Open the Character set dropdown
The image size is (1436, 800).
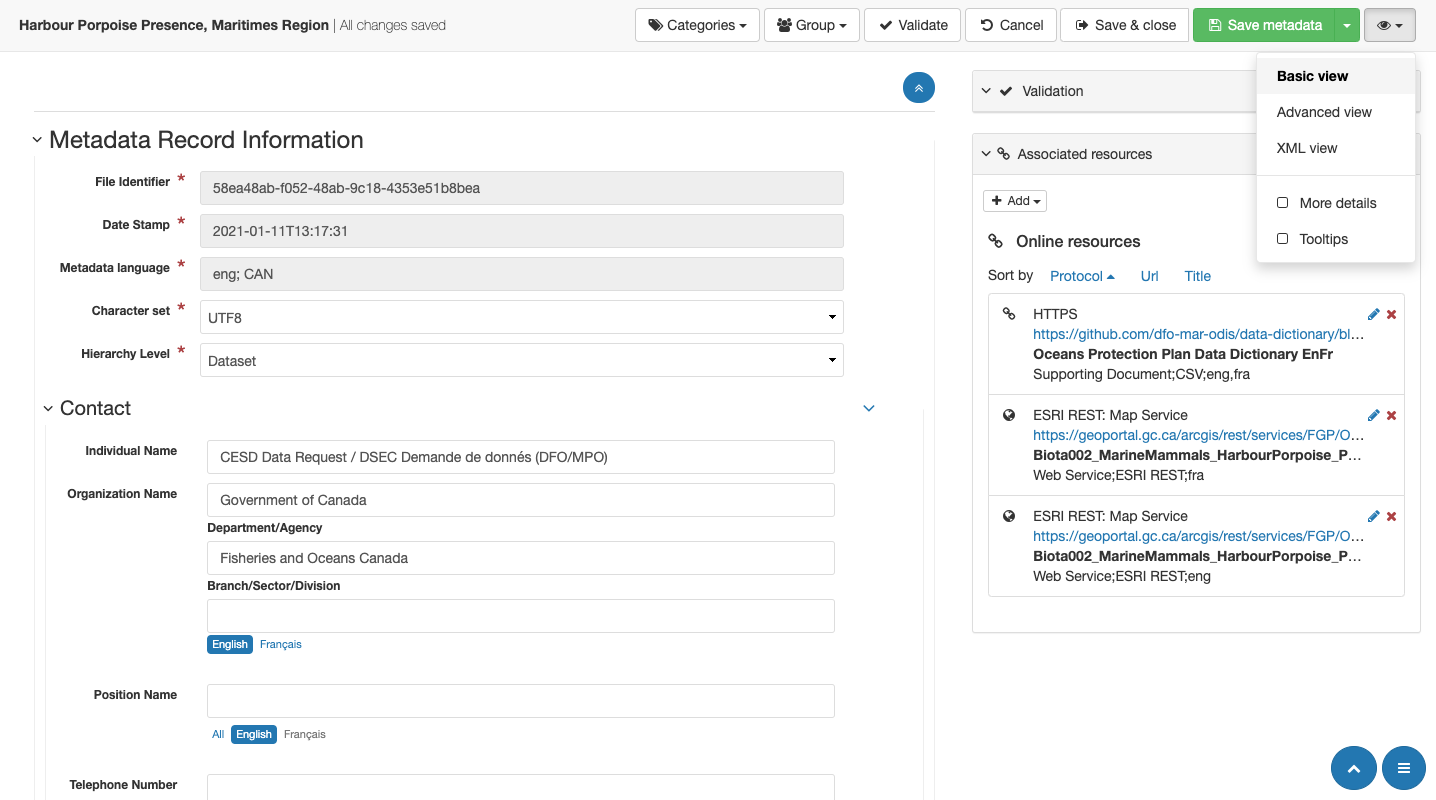pos(522,317)
